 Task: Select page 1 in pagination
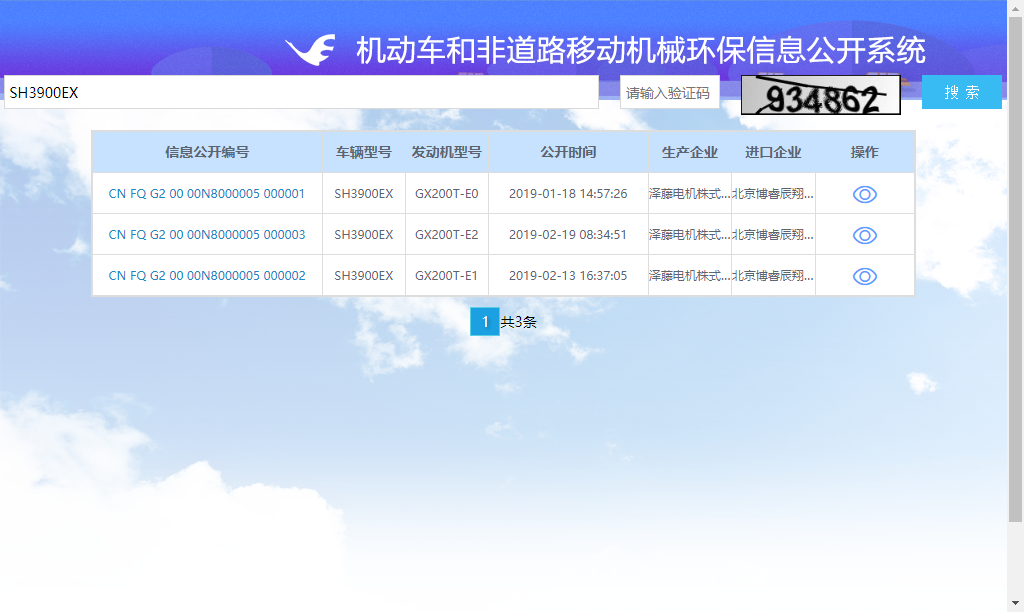click(485, 322)
